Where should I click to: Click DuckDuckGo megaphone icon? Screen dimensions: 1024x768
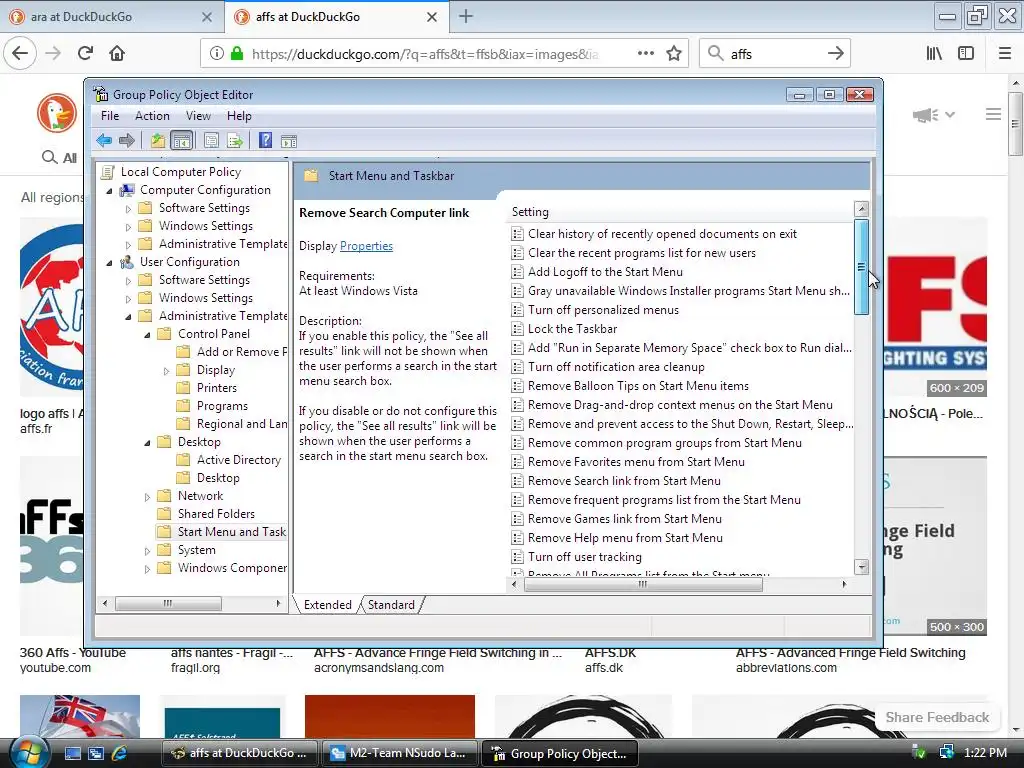tap(925, 115)
